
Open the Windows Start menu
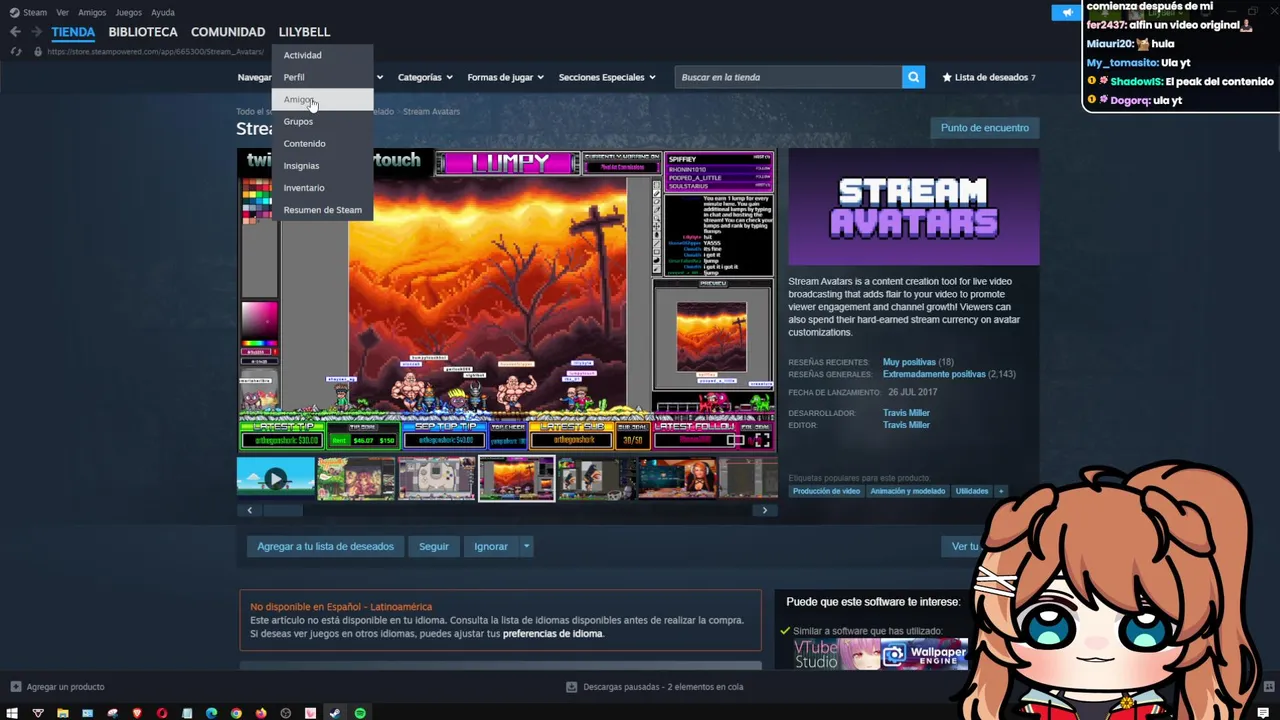13,713
